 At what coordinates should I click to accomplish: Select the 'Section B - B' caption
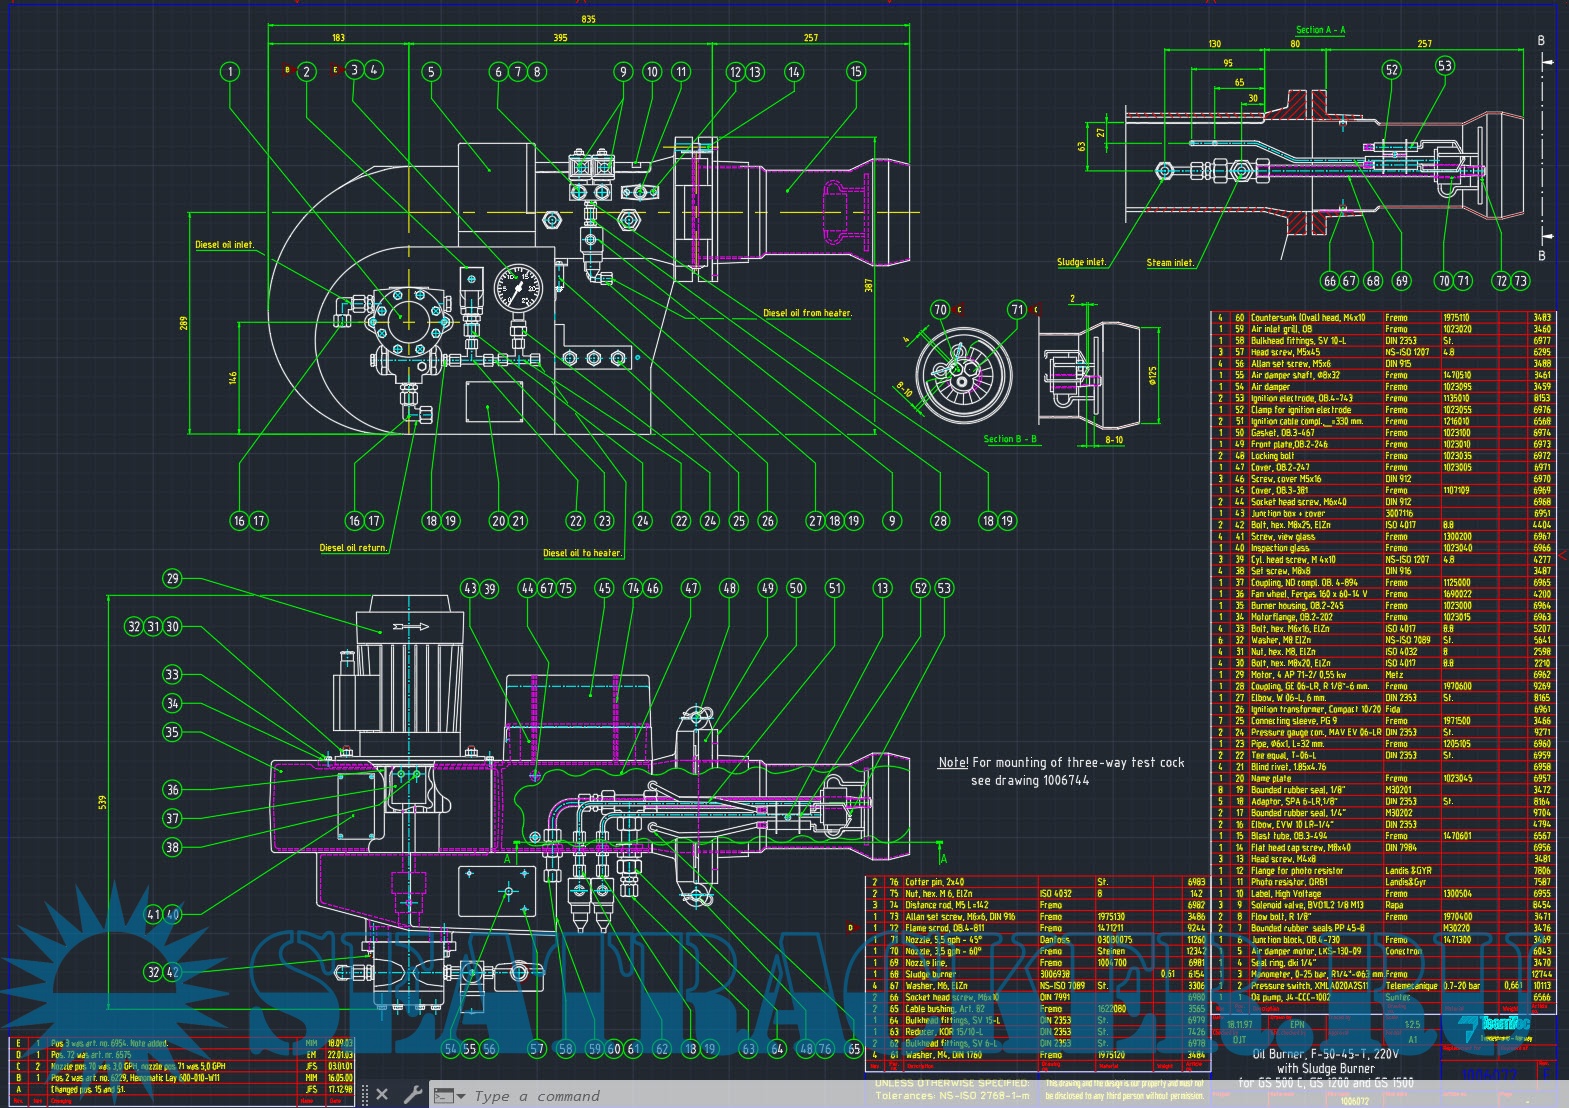pos(1010,439)
